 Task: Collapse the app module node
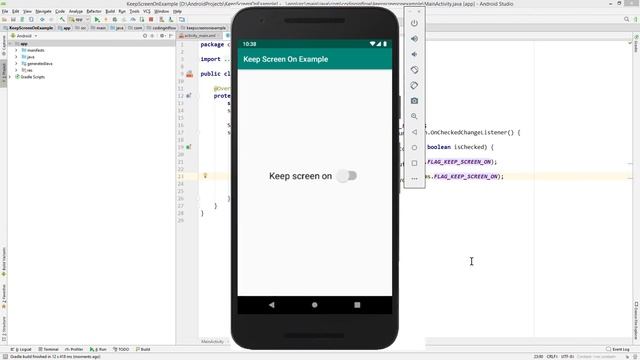tap(10, 44)
